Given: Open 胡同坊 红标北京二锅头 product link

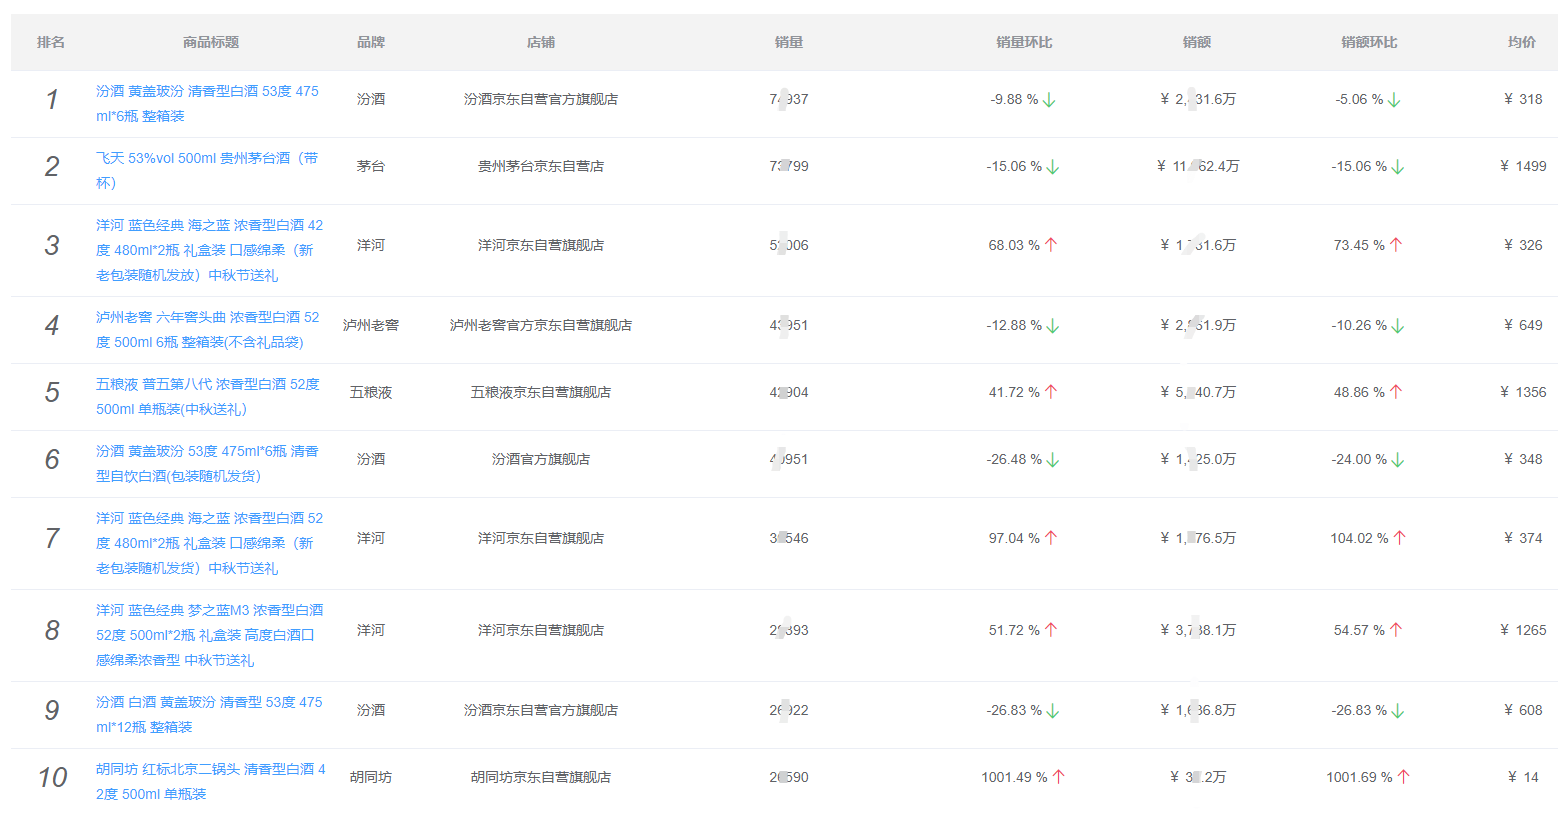Looking at the screenshot, I should (x=210, y=781).
